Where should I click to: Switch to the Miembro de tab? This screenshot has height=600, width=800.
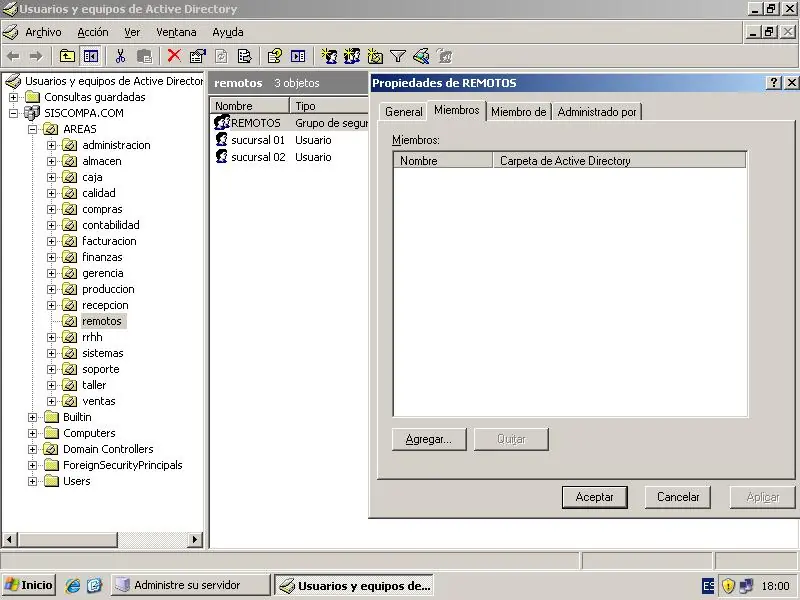pyautogui.click(x=518, y=112)
